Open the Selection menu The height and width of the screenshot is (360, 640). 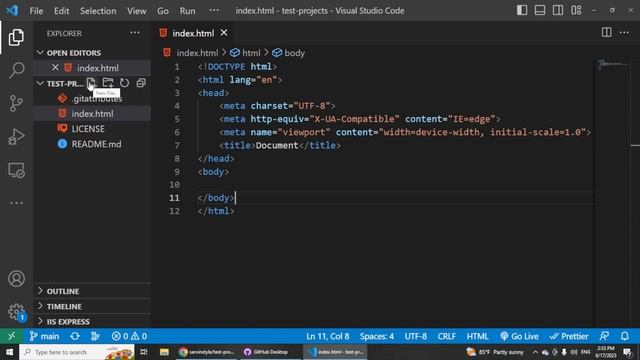pos(98,11)
